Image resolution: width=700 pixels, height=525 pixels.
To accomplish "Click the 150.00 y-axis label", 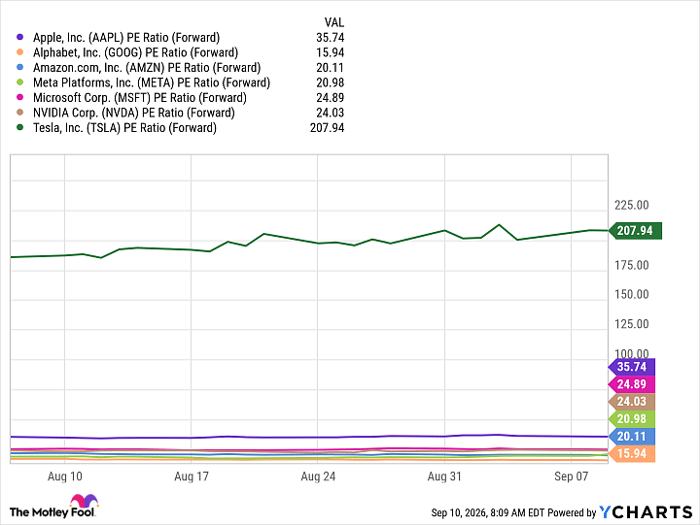I will (x=631, y=295).
